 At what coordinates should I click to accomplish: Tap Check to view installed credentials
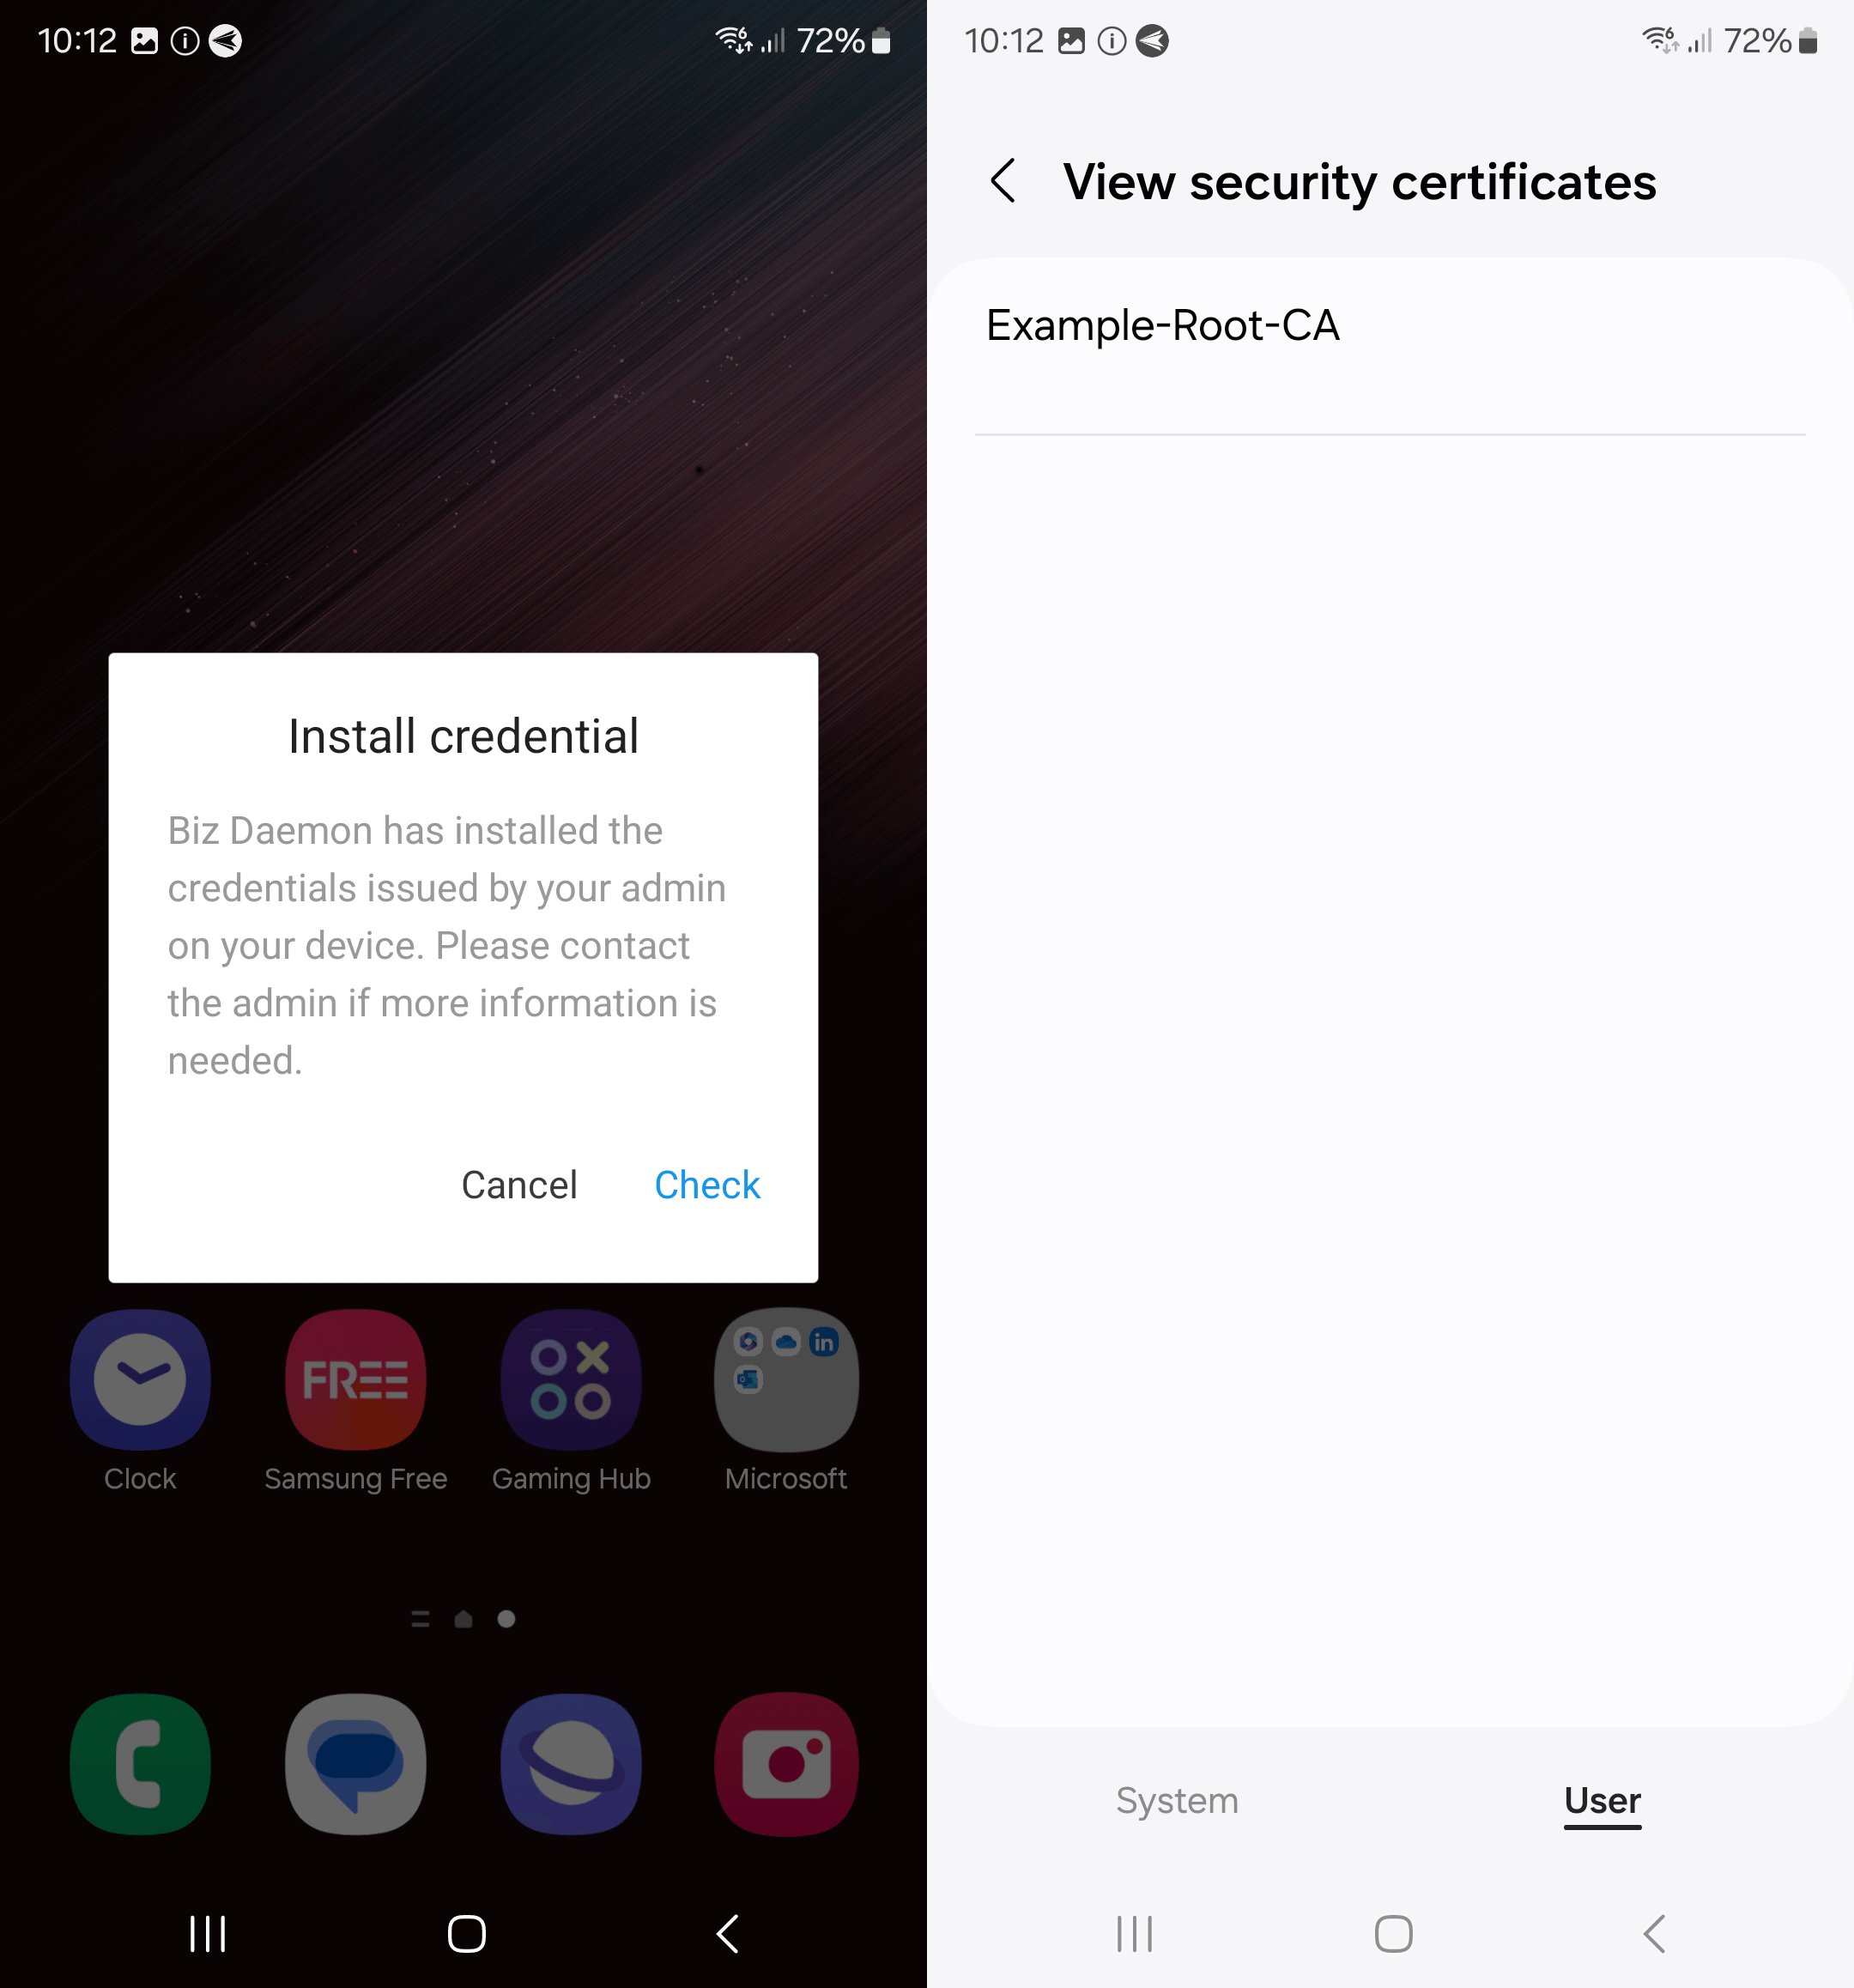tap(706, 1185)
